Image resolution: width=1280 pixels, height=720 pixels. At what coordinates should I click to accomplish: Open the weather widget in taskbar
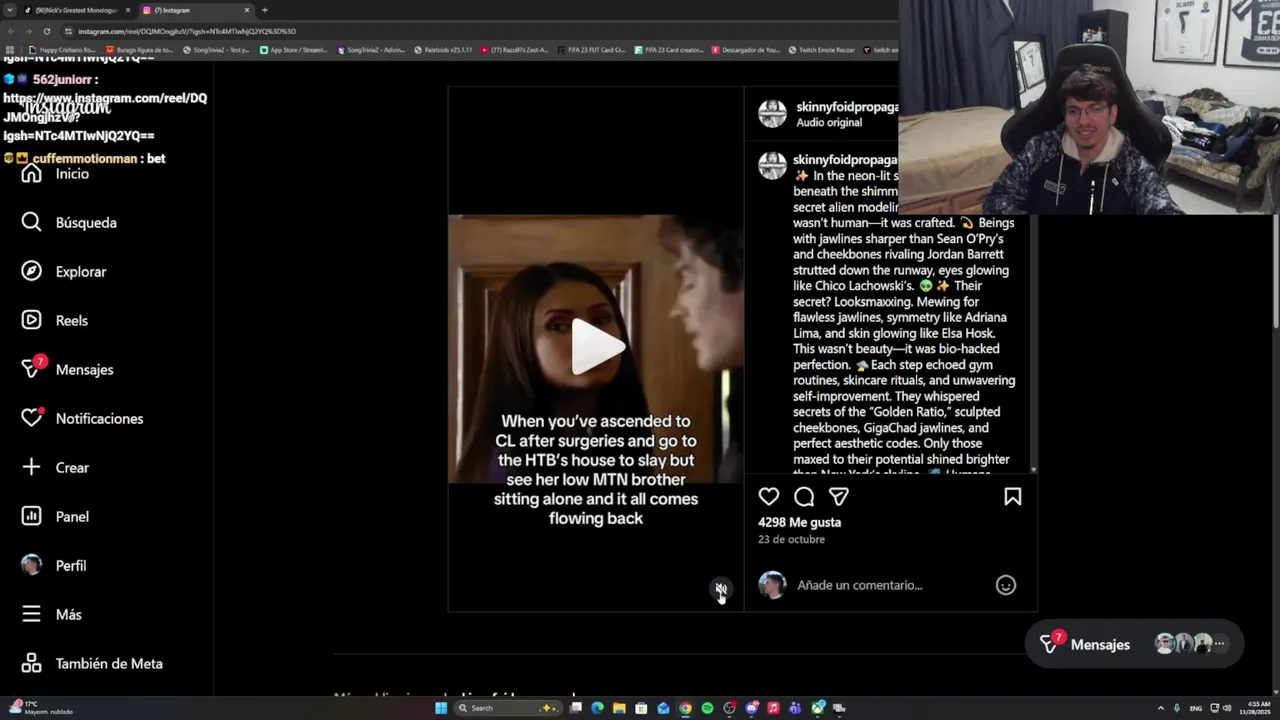tap(40, 708)
